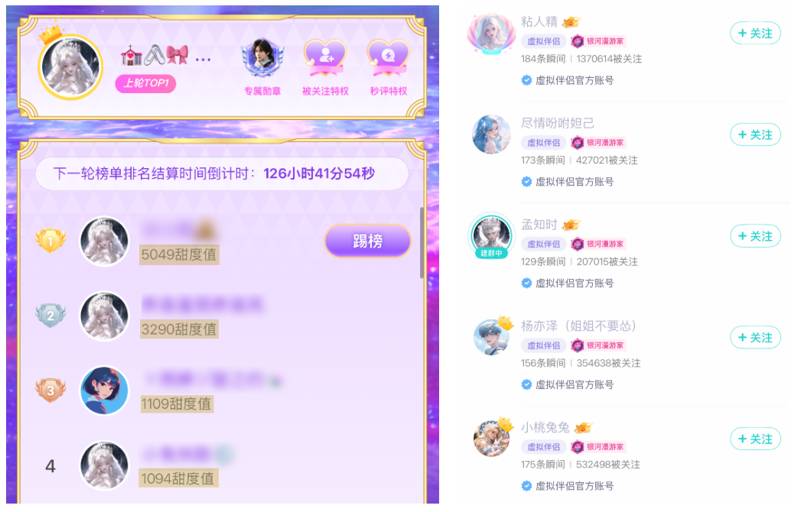This screenshot has width=800, height=512.
Task: Follow 杨亦泽 using the 关注 button
Action: coord(755,338)
